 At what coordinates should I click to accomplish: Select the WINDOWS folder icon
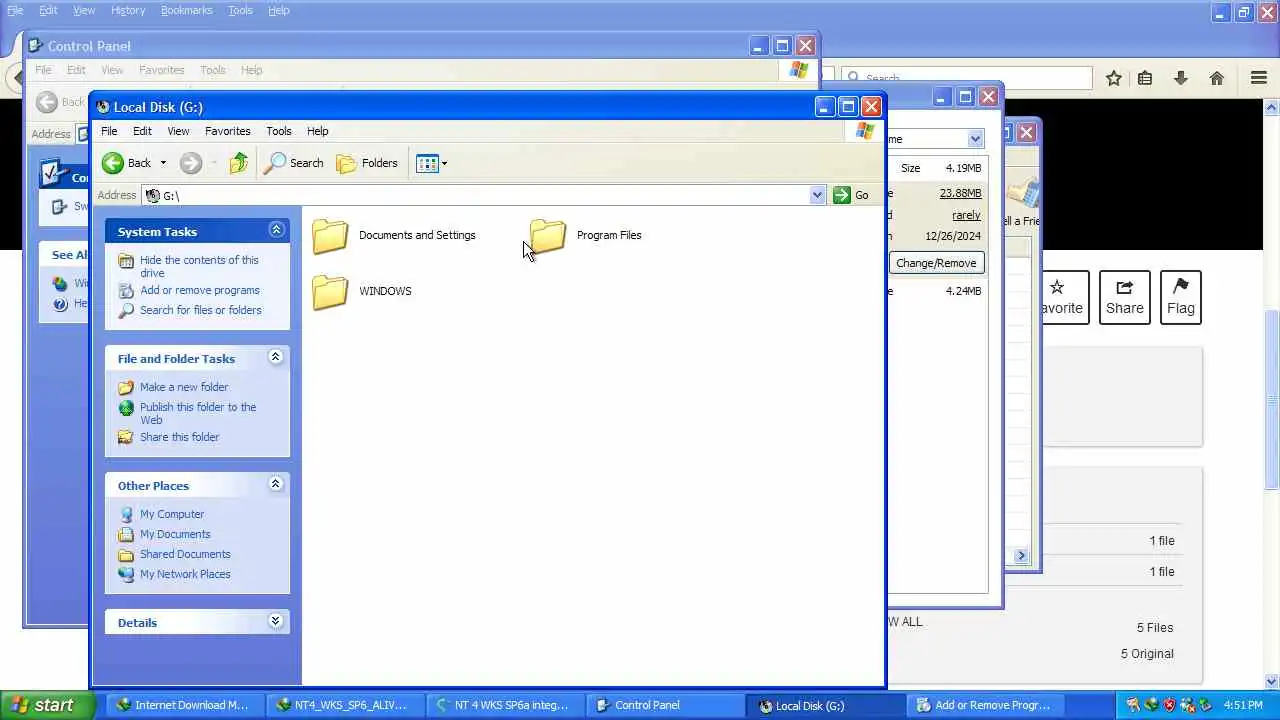(330, 292)
